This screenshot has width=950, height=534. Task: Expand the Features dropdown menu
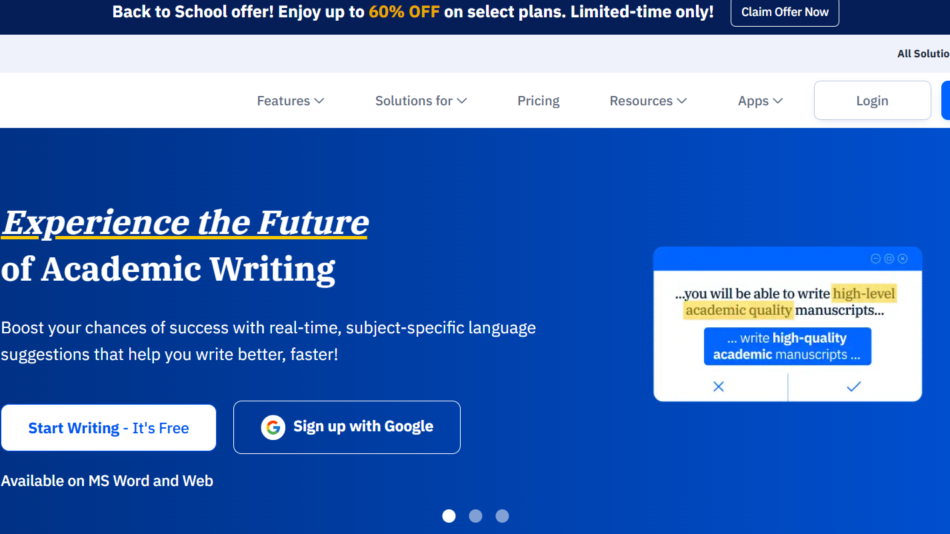290,101
